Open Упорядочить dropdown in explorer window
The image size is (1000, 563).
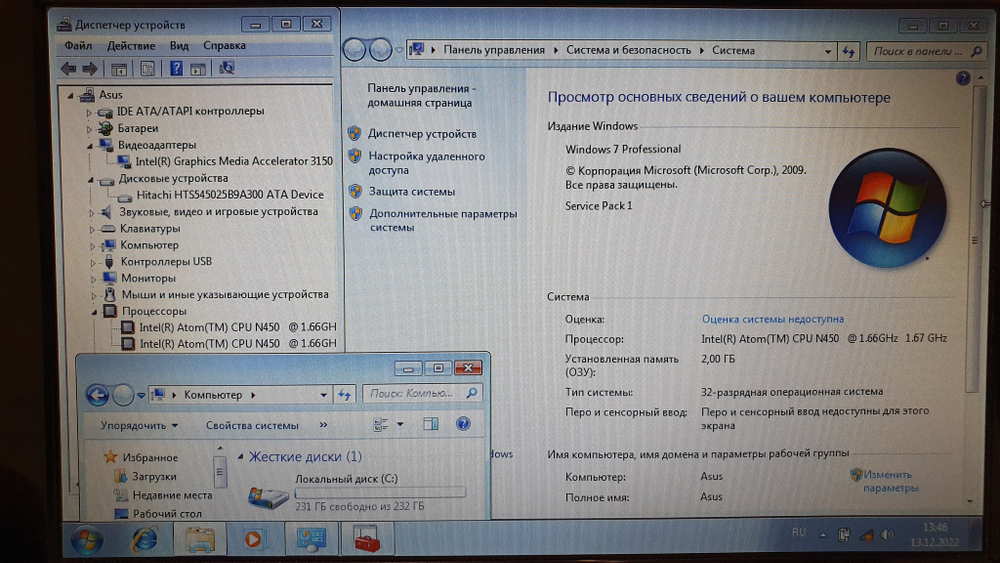(x=139, y=425)
